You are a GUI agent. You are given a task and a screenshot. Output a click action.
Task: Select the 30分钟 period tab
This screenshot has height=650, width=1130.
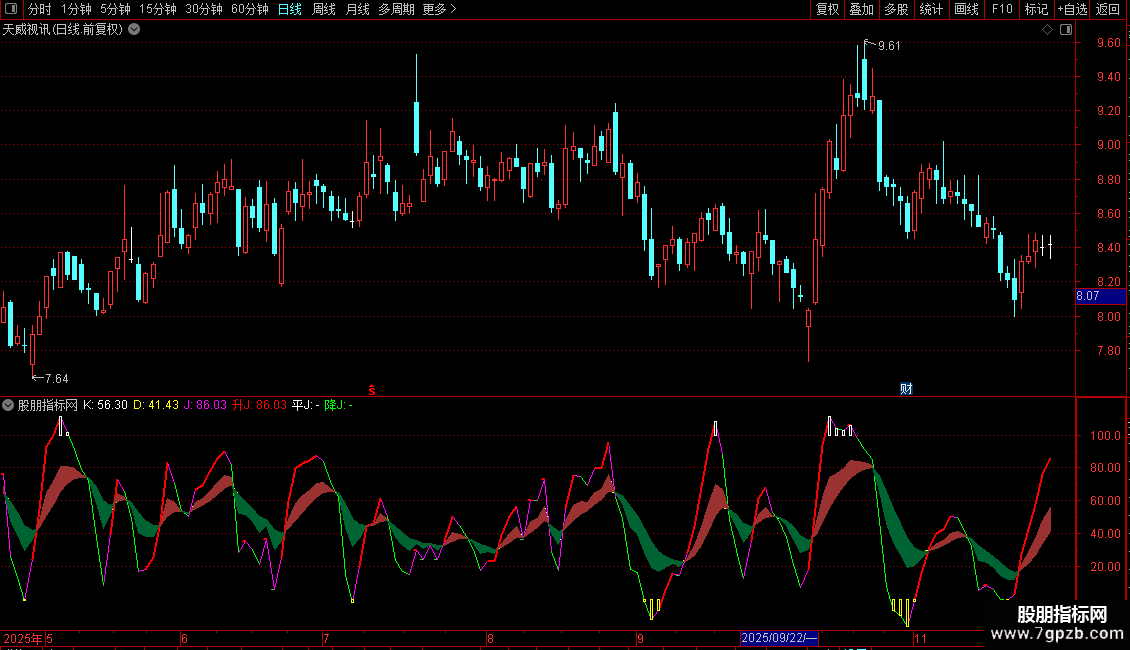pos(204,9)
